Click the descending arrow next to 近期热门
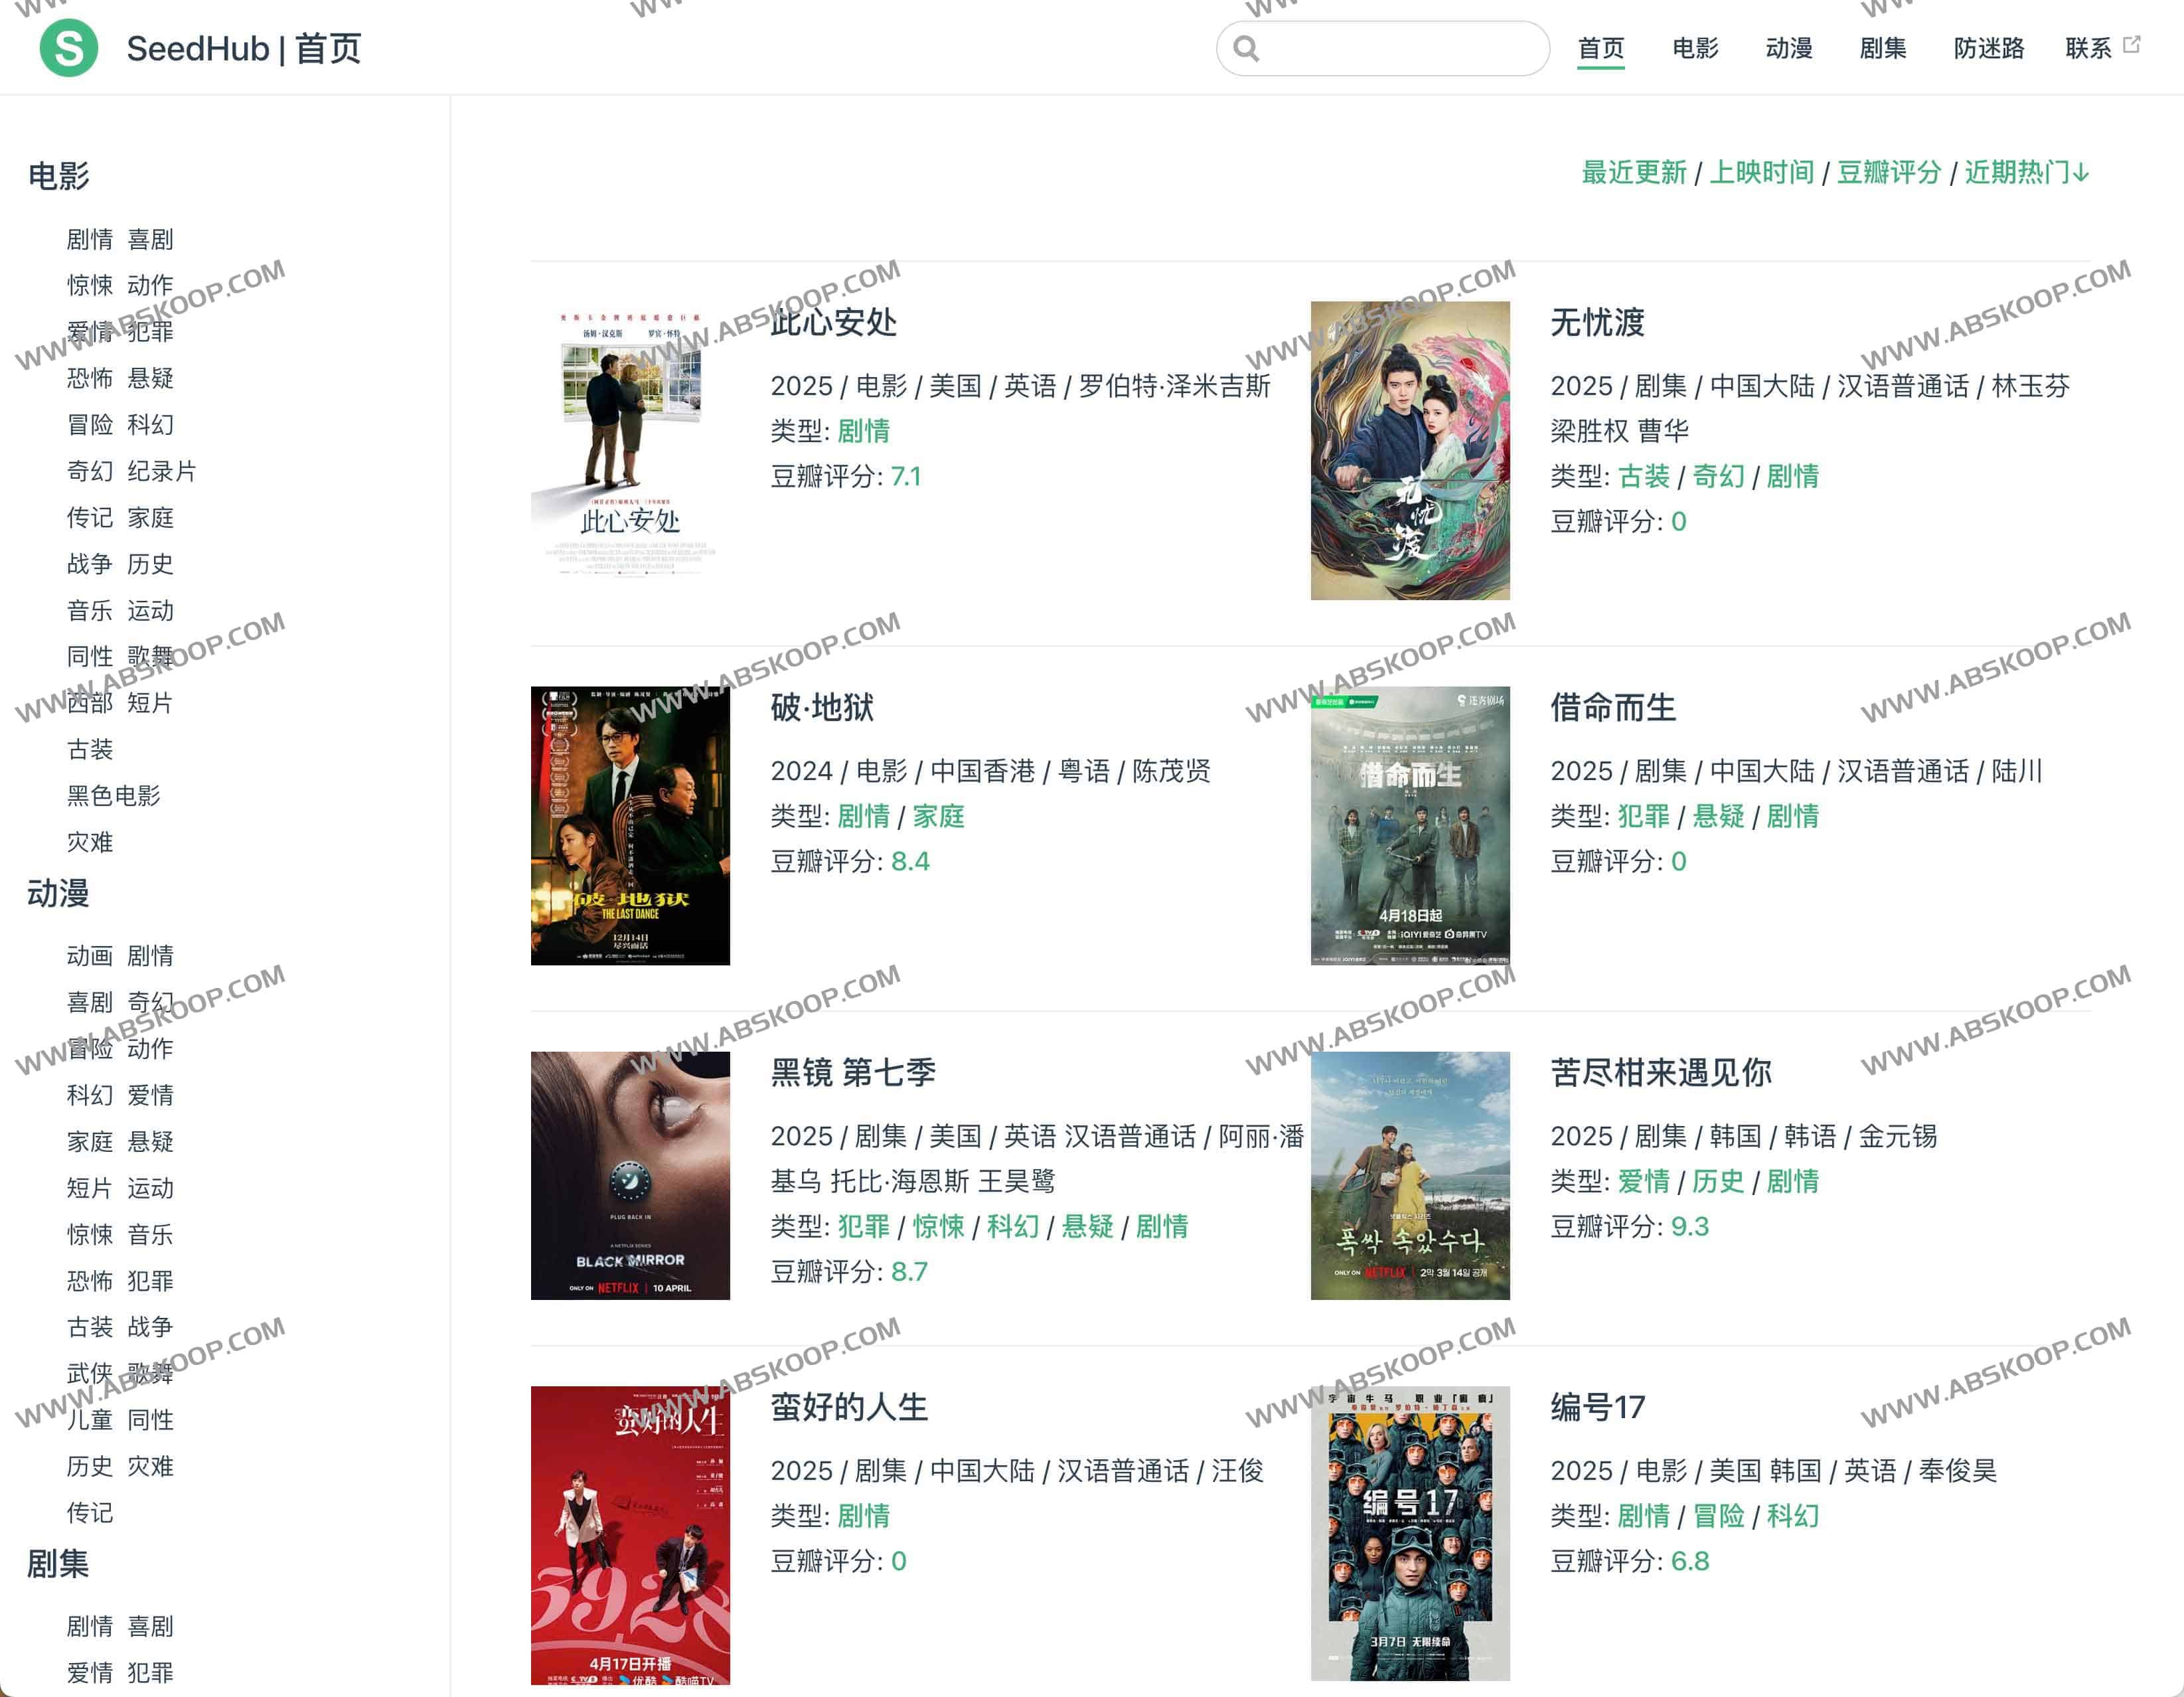This screenshot has width=2184, height=1697. point(2082,172)
